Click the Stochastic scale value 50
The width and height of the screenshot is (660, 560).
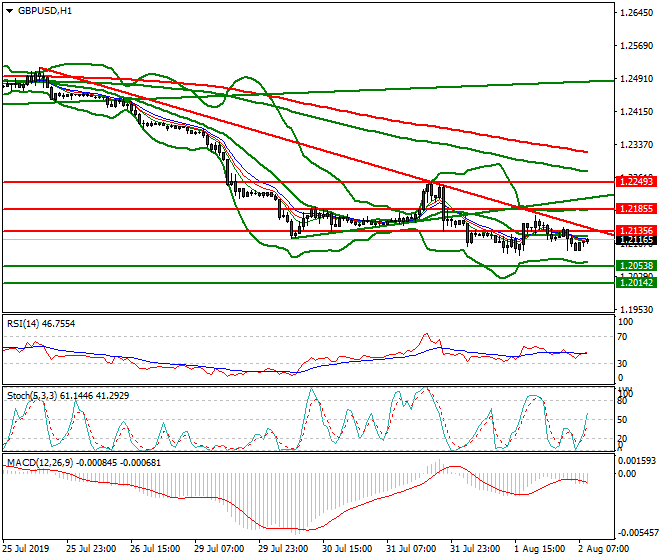(x=623, y=420)
